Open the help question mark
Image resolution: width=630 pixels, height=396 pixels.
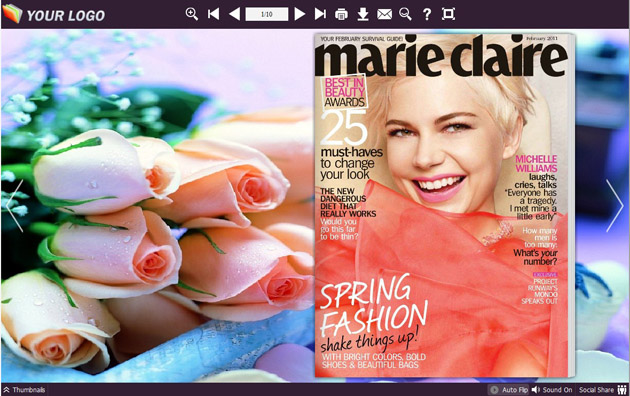pyautogui.click(x=427, y=14)
